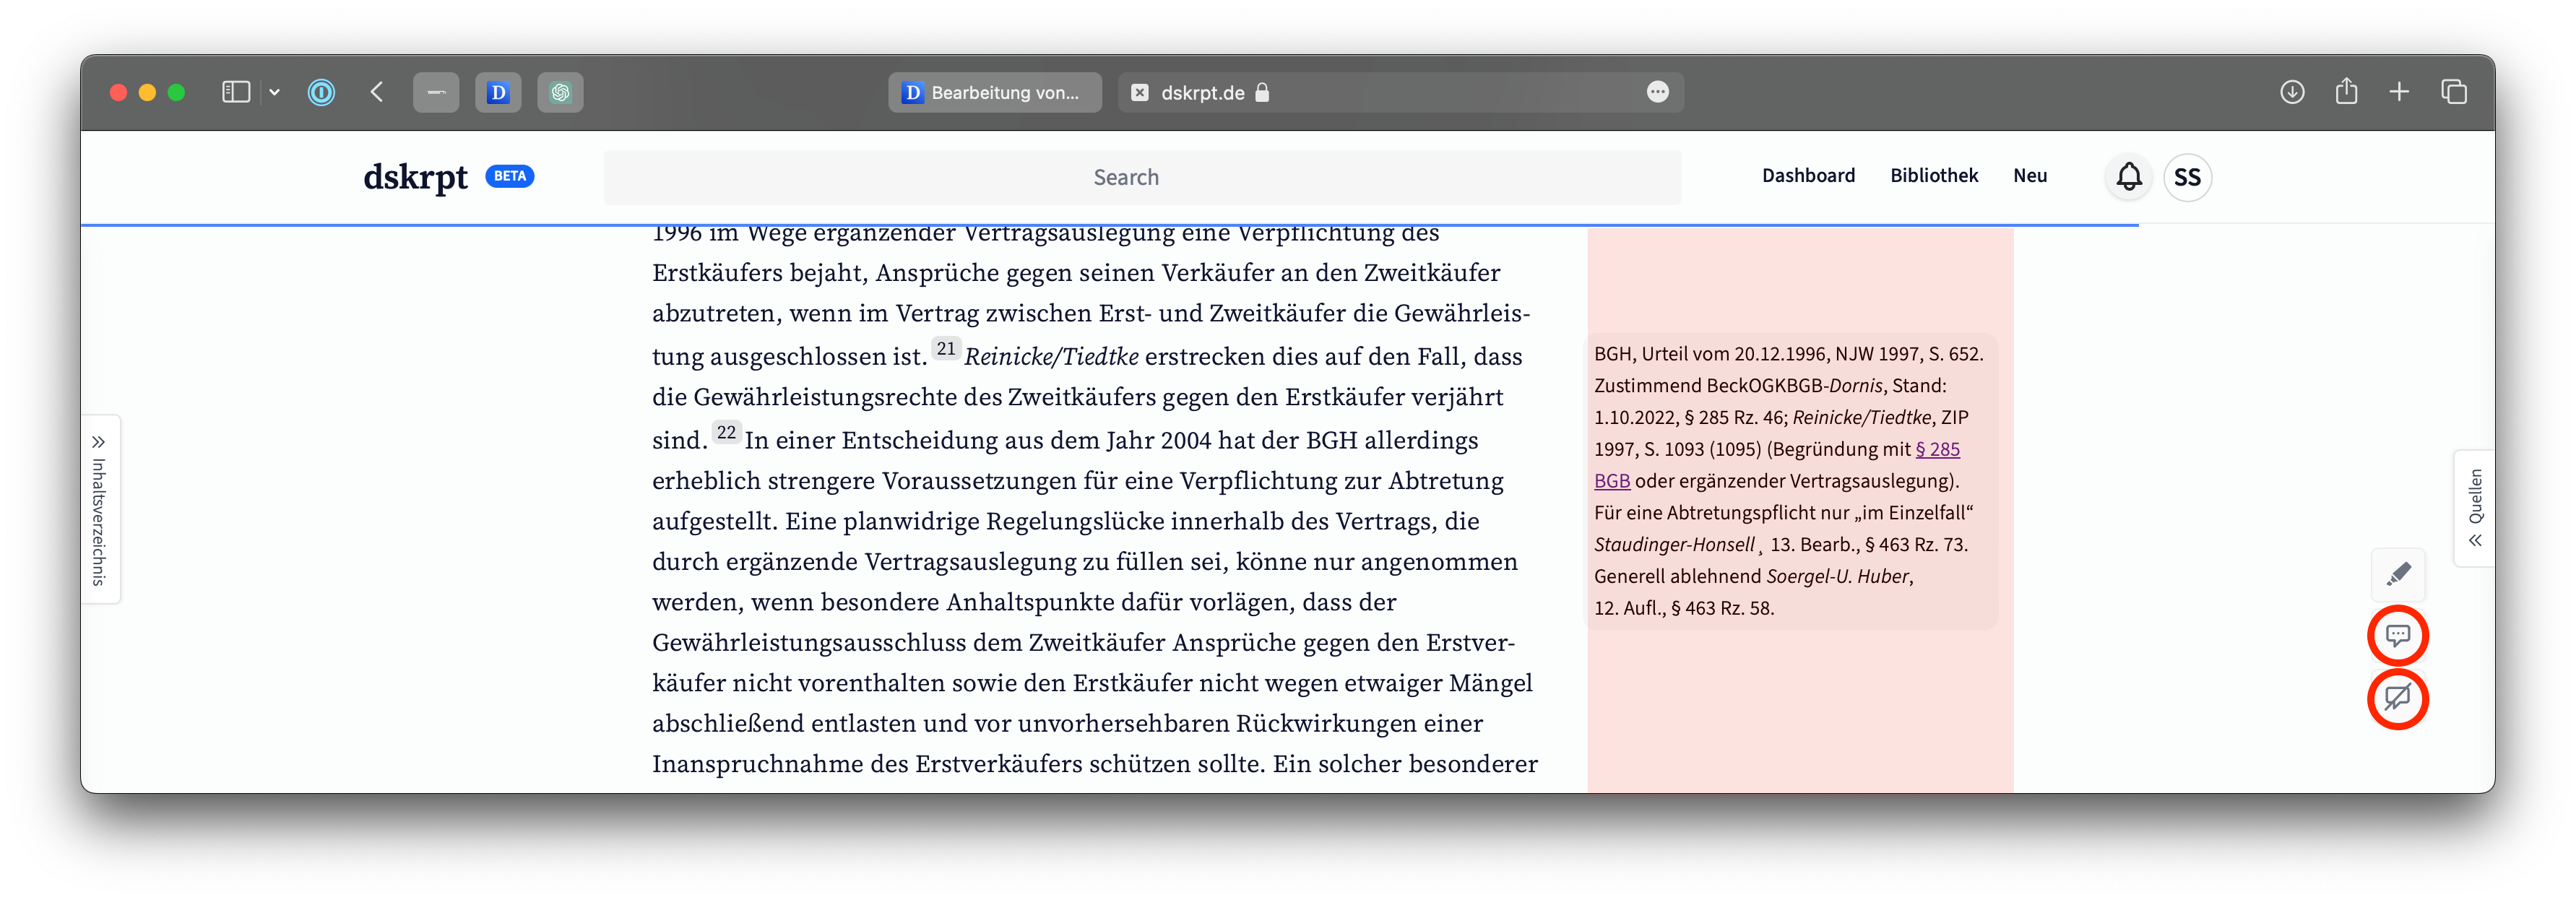Switch to Bearbeitung von... tab

(x=994, y=92)
